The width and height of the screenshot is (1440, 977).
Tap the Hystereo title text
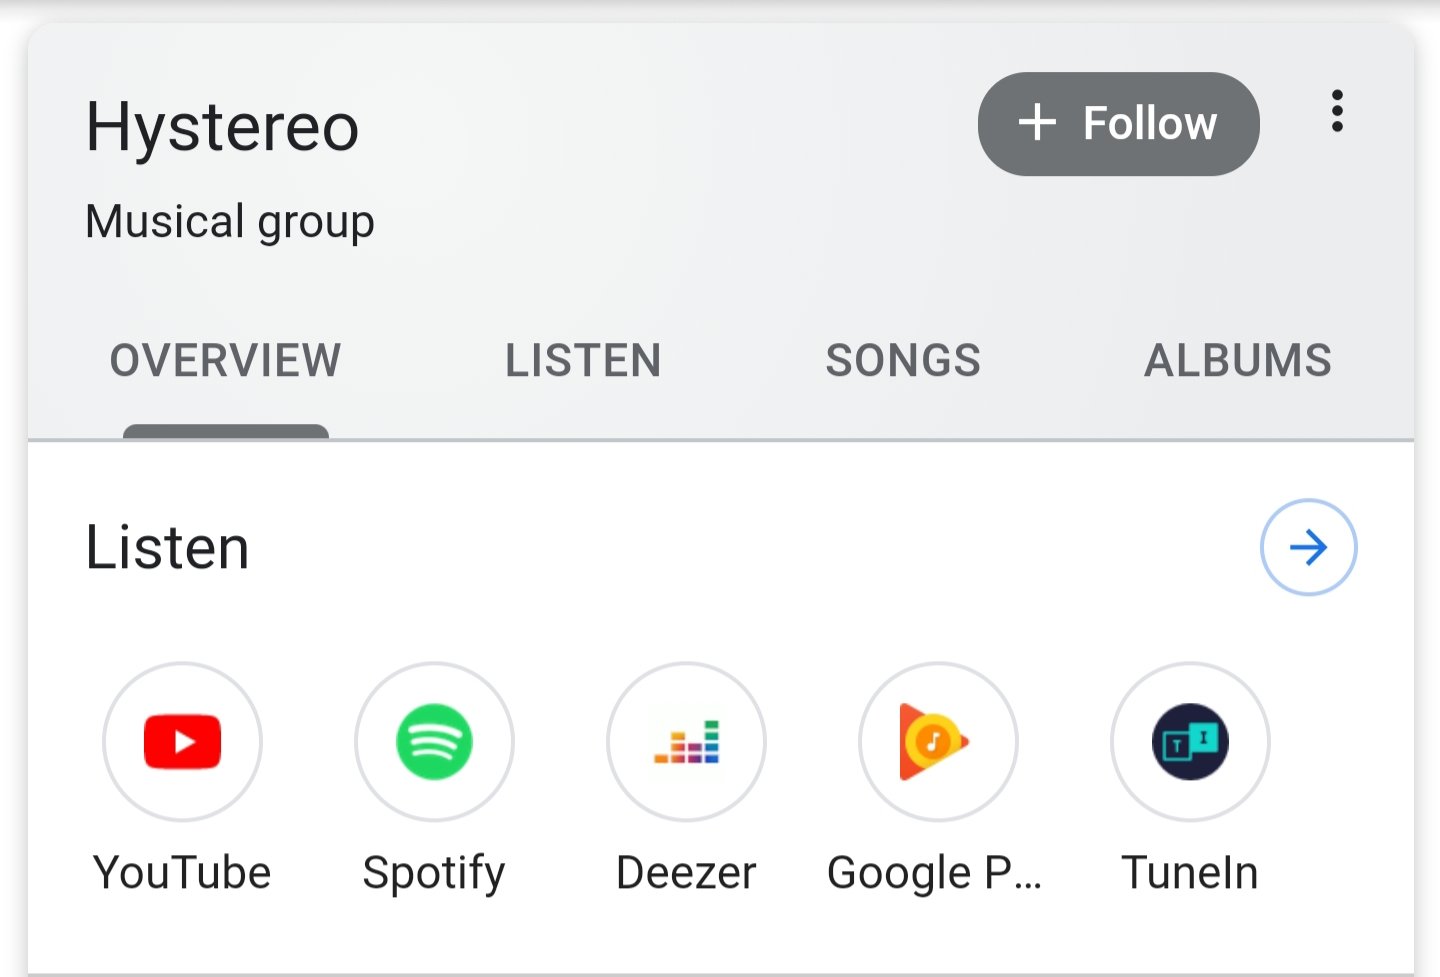[x=222, y=128]
